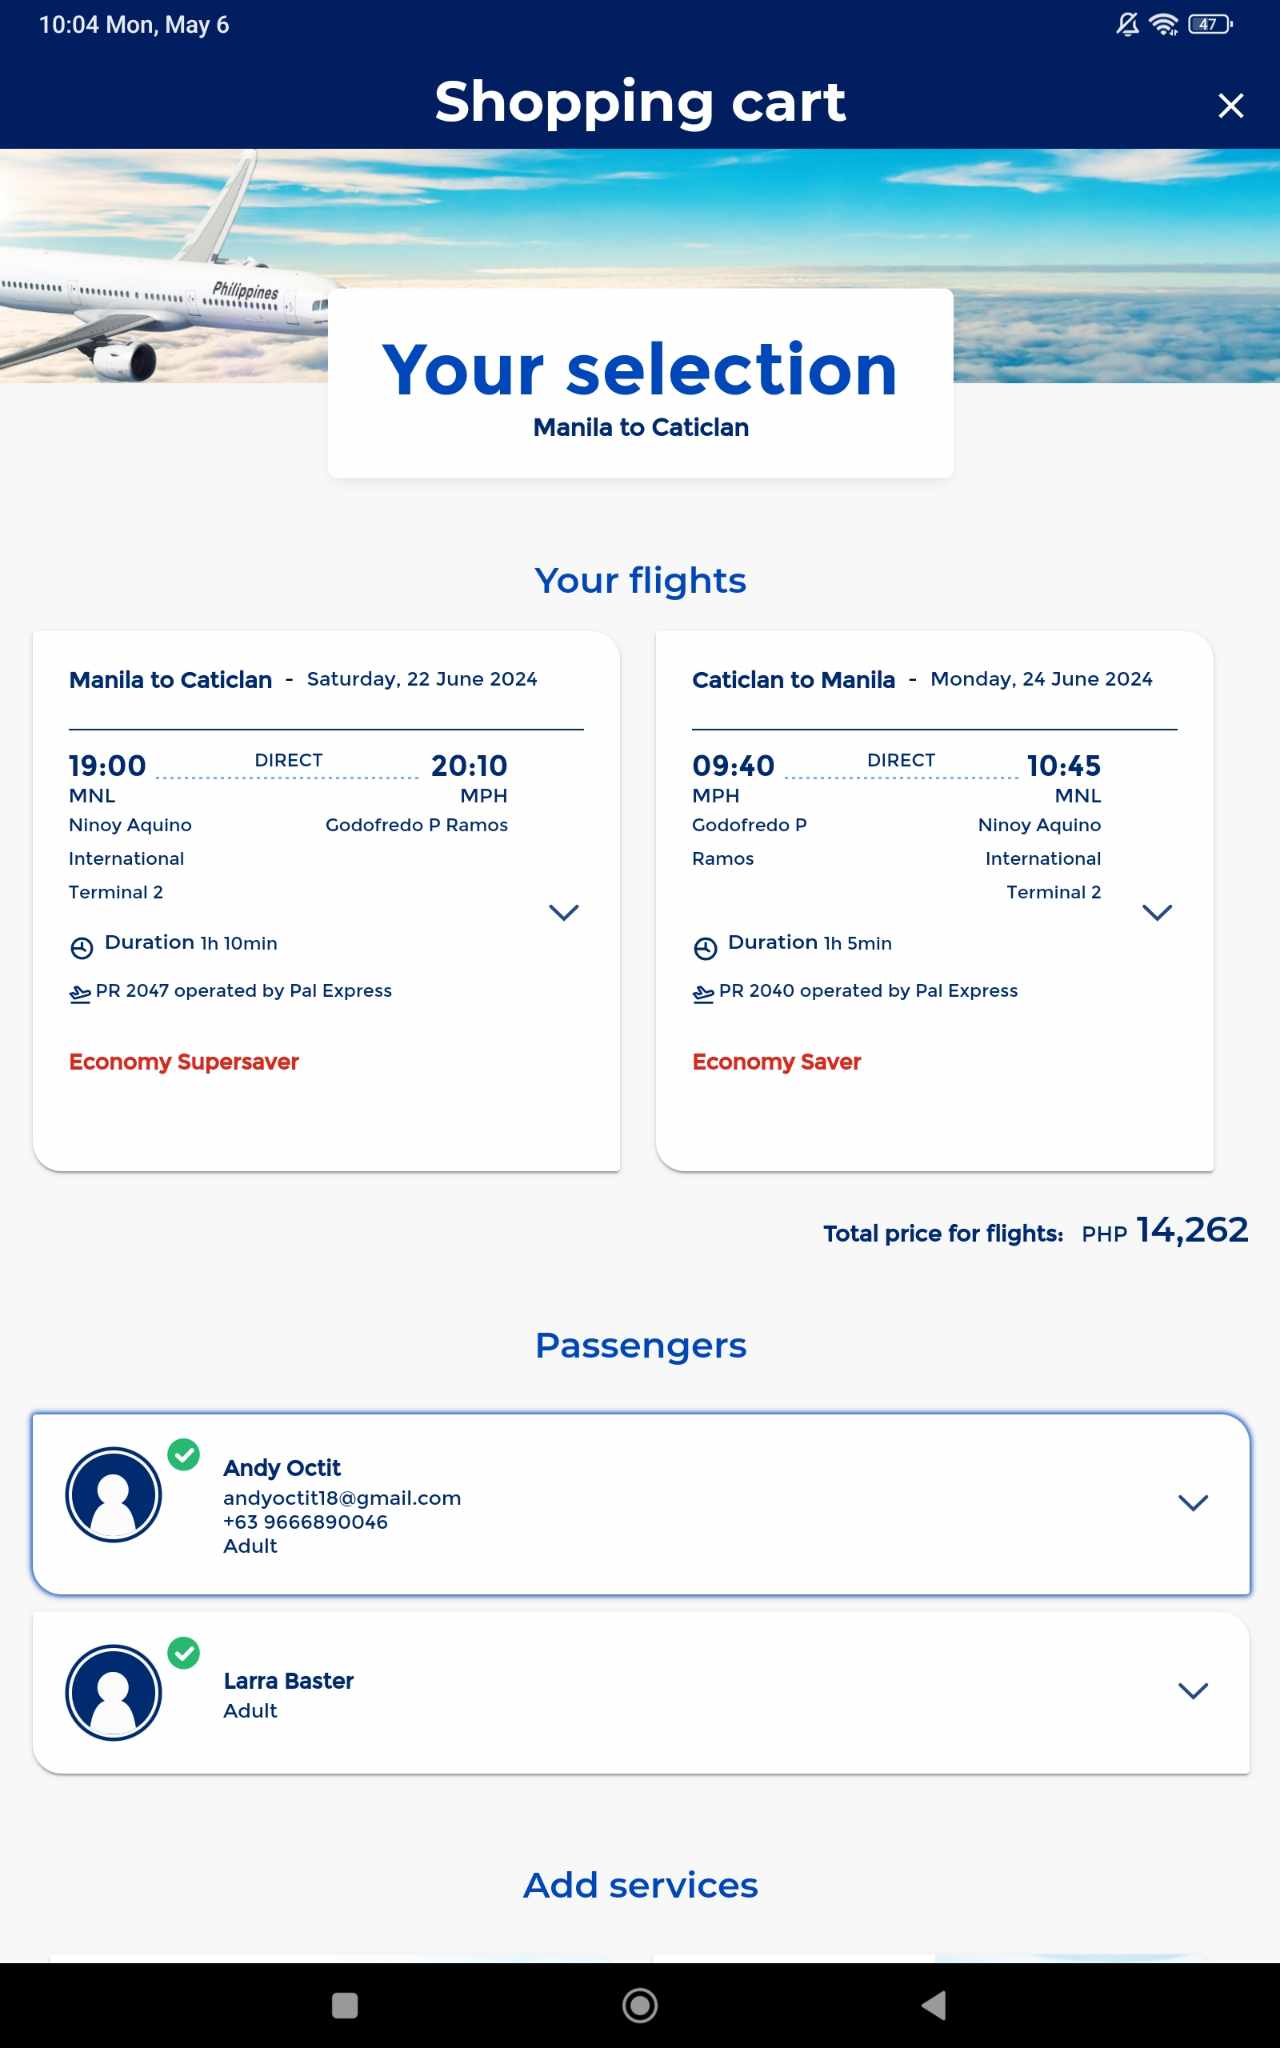Tap the Economy Saver fare label

(x=776, y=1061)
